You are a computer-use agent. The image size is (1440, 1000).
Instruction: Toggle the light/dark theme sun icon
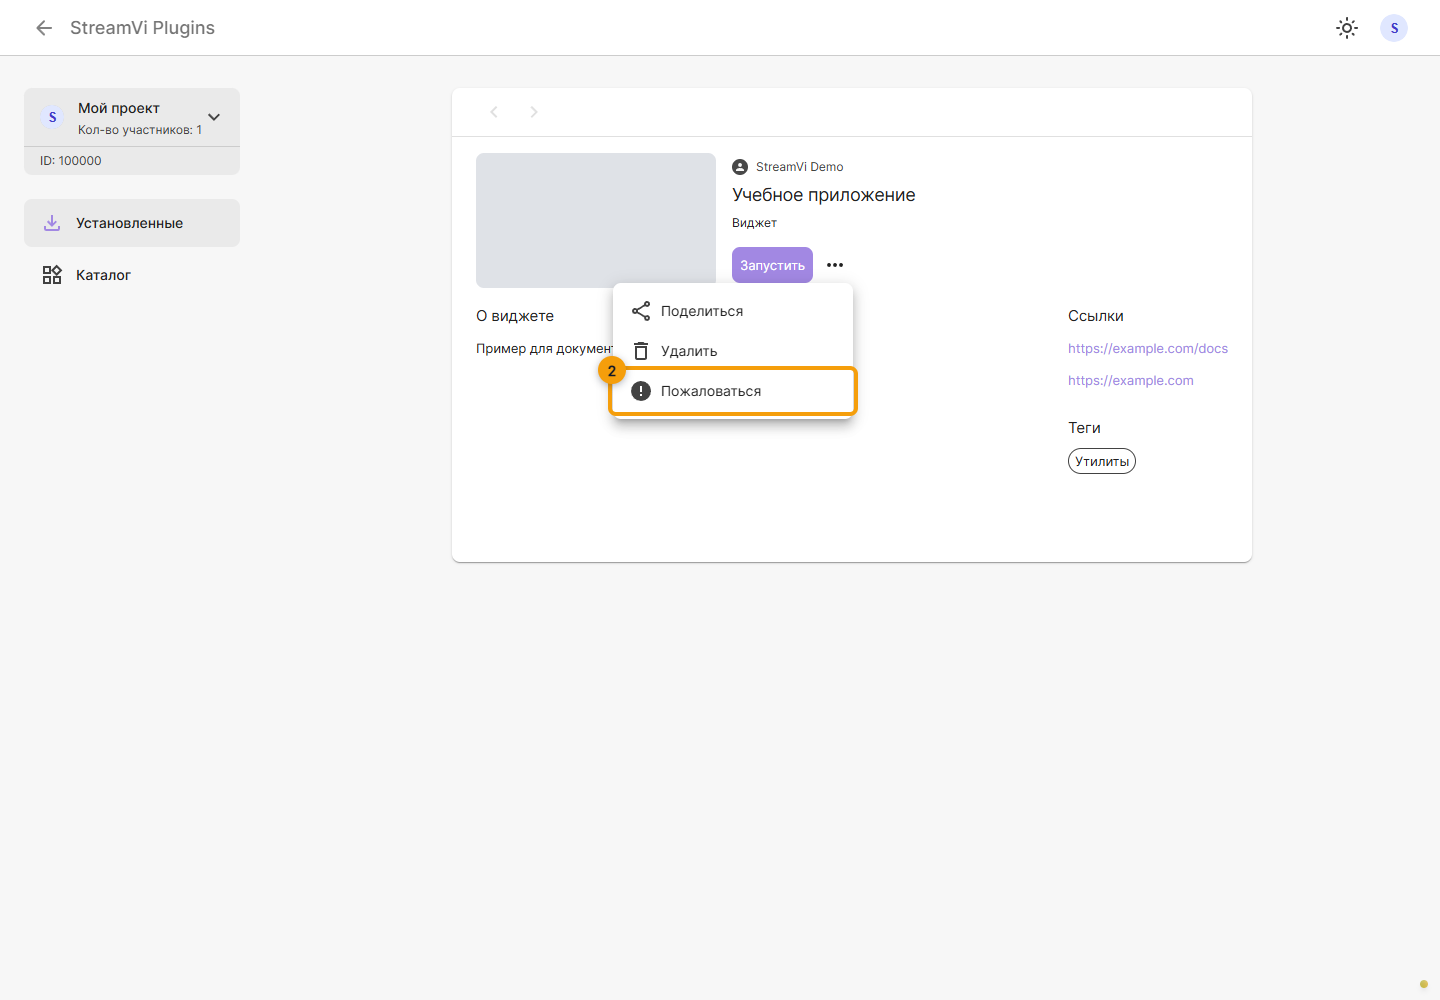tap(1347, 28)
